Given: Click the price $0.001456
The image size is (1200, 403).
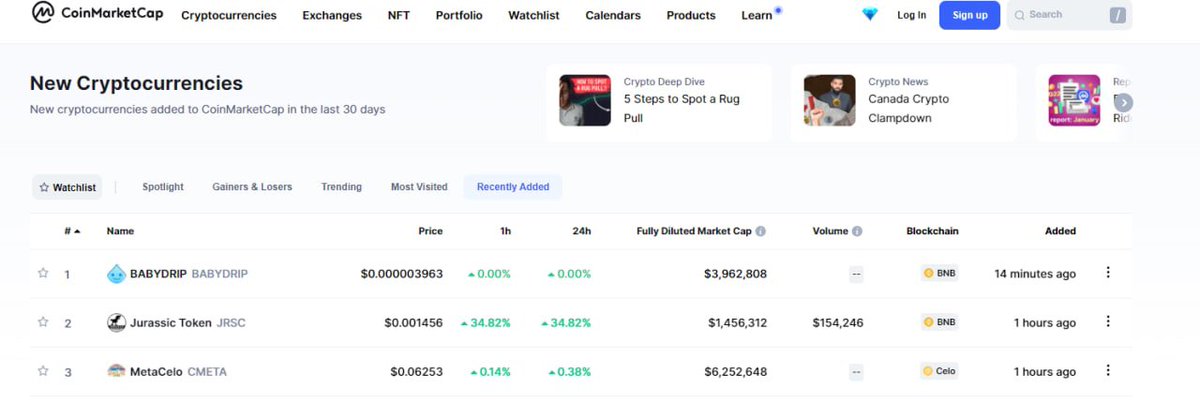Looking at the screenshot, I should point(414,322).
